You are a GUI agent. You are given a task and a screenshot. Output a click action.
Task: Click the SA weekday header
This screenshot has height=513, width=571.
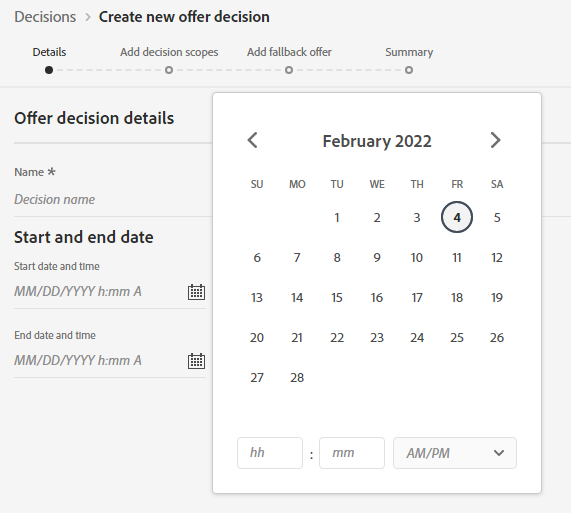click(x=497, y=184)
